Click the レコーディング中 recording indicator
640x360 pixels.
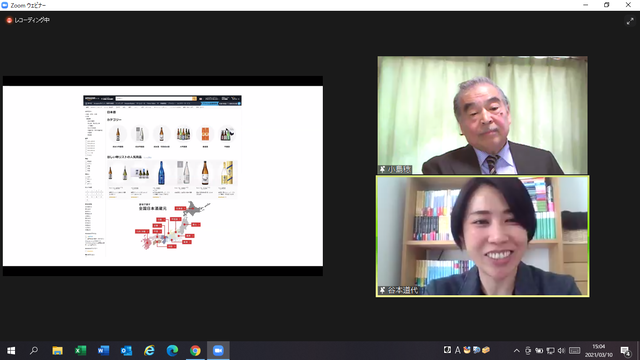click(28, 20)
